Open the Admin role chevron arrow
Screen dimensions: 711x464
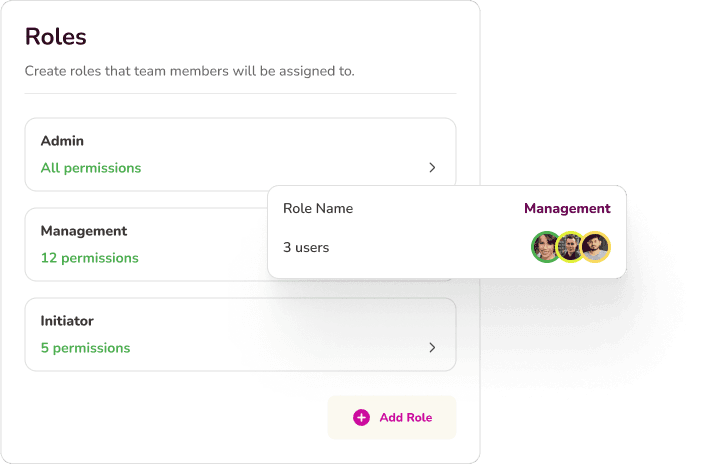click(432, 168)
